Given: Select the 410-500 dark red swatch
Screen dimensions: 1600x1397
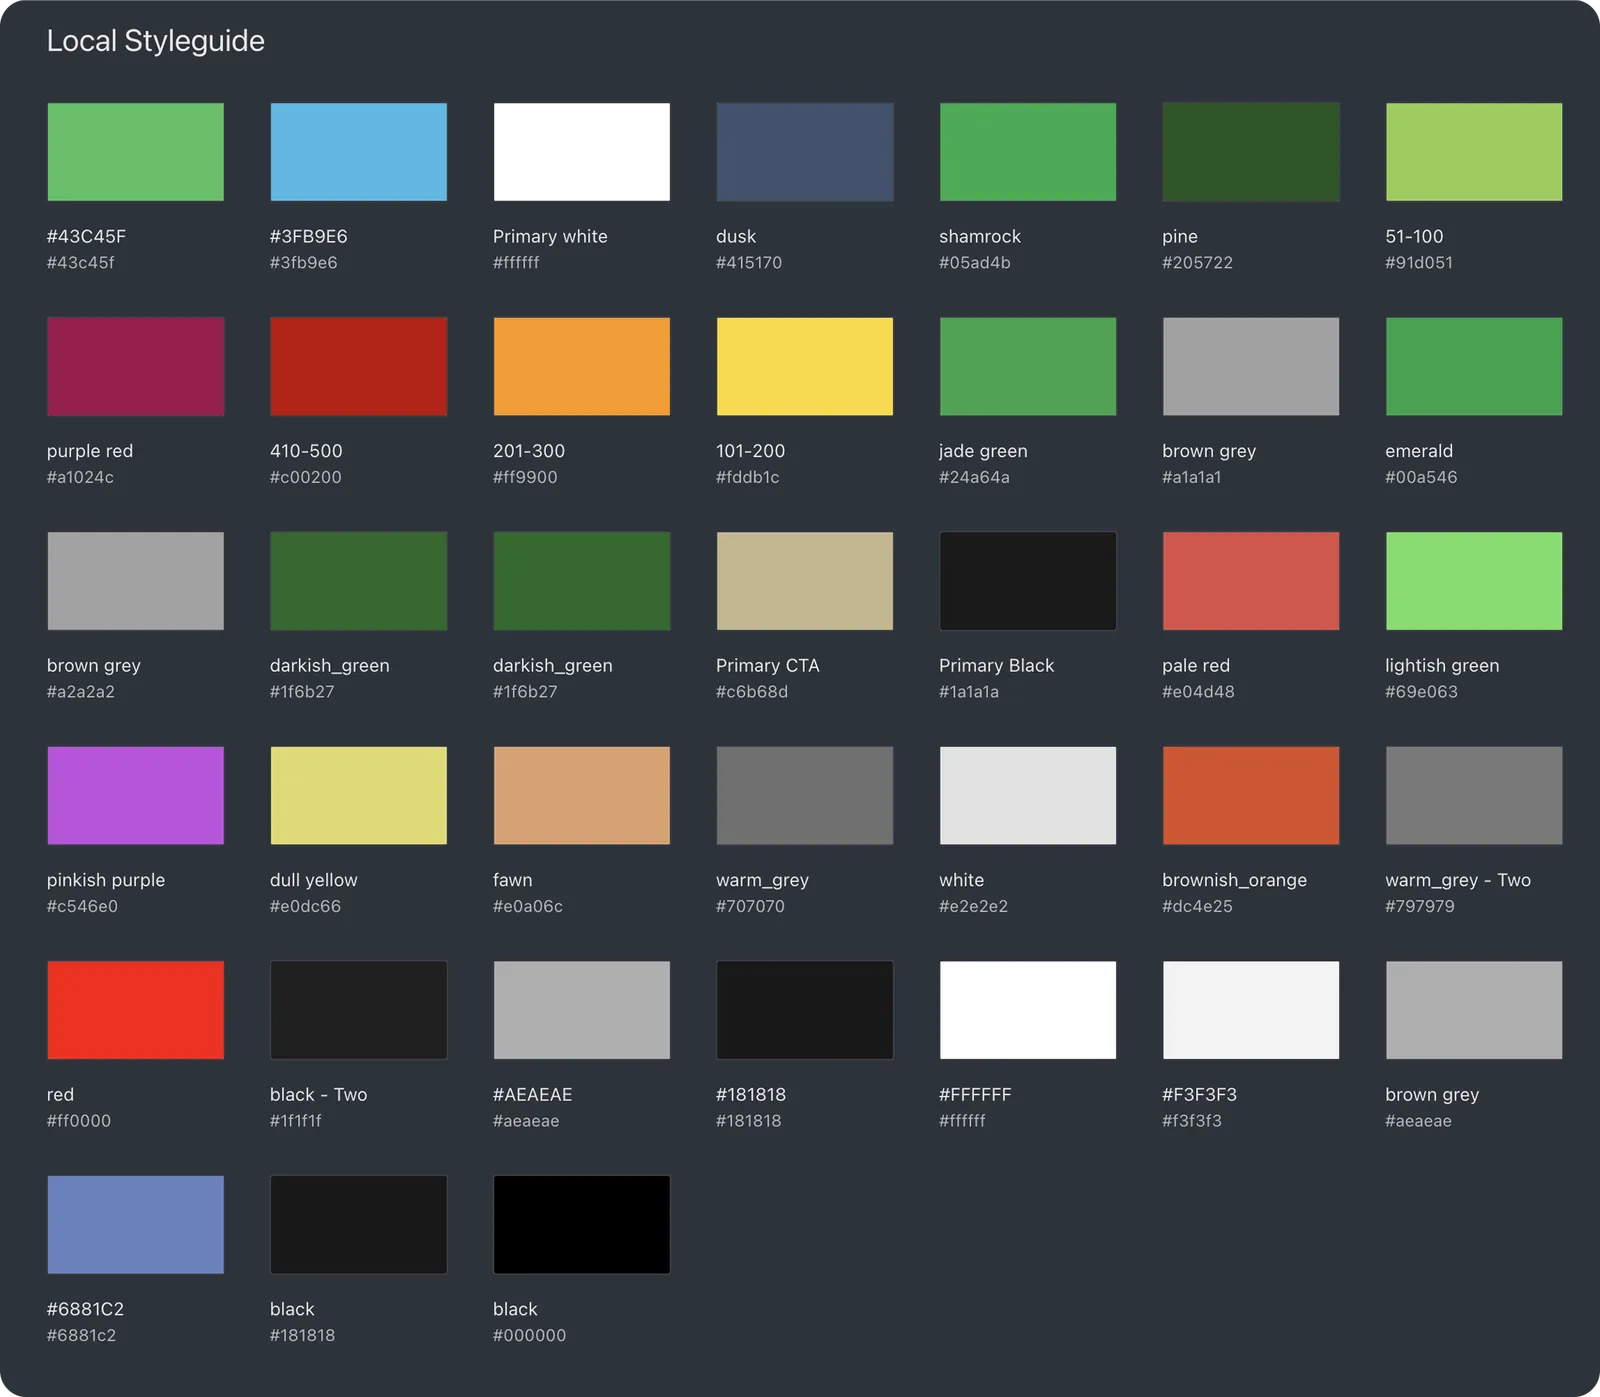Looking at the screenshot, I should click(358, 366).
